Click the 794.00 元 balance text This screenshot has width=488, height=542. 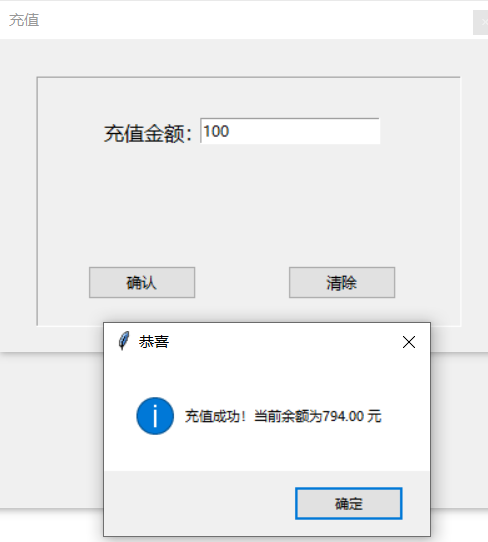[351, 416]
